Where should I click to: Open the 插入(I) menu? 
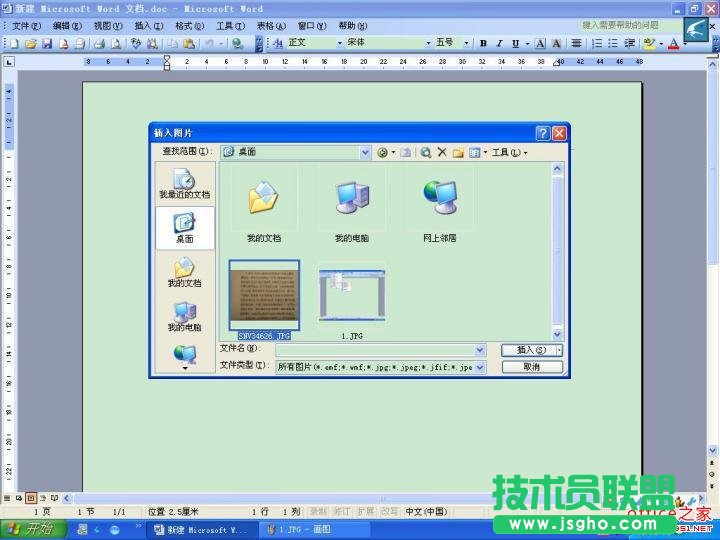click(x=149, y=26)
